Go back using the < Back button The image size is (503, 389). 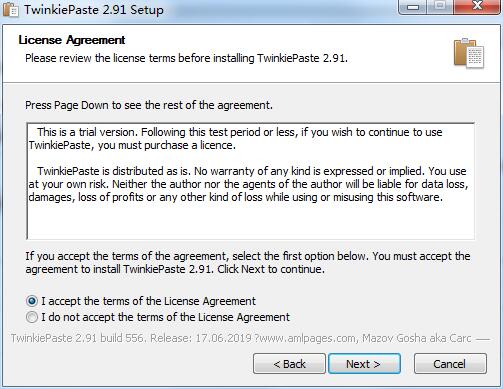coord(289,364)
